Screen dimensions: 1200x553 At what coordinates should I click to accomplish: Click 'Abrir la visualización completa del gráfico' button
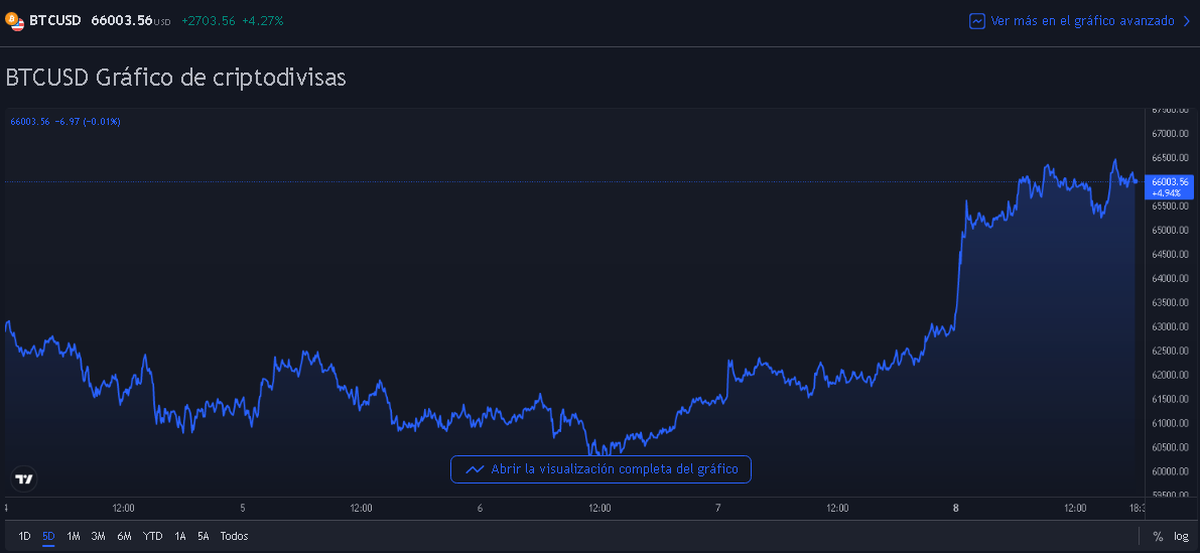(x=600, y=469)
